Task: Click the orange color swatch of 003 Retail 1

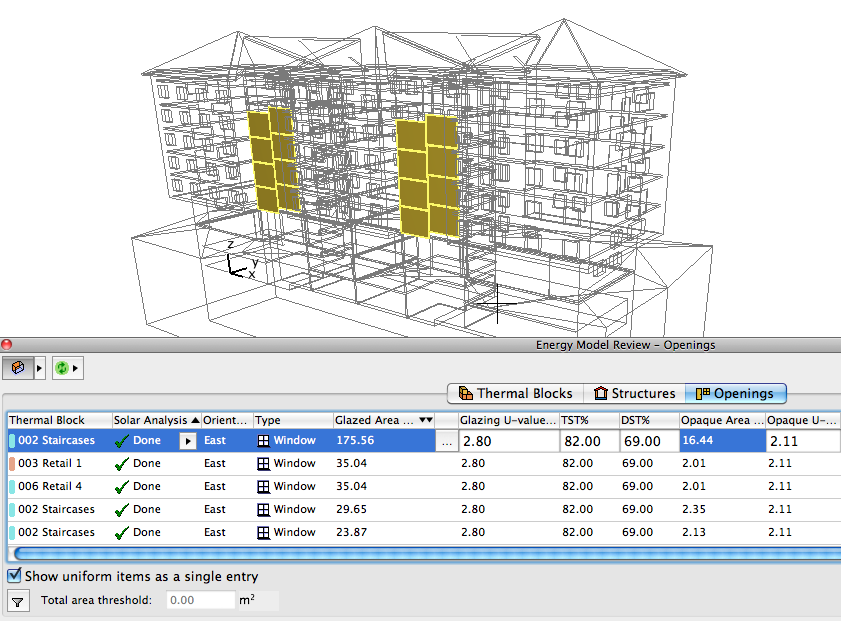Action: pos(12,463)
